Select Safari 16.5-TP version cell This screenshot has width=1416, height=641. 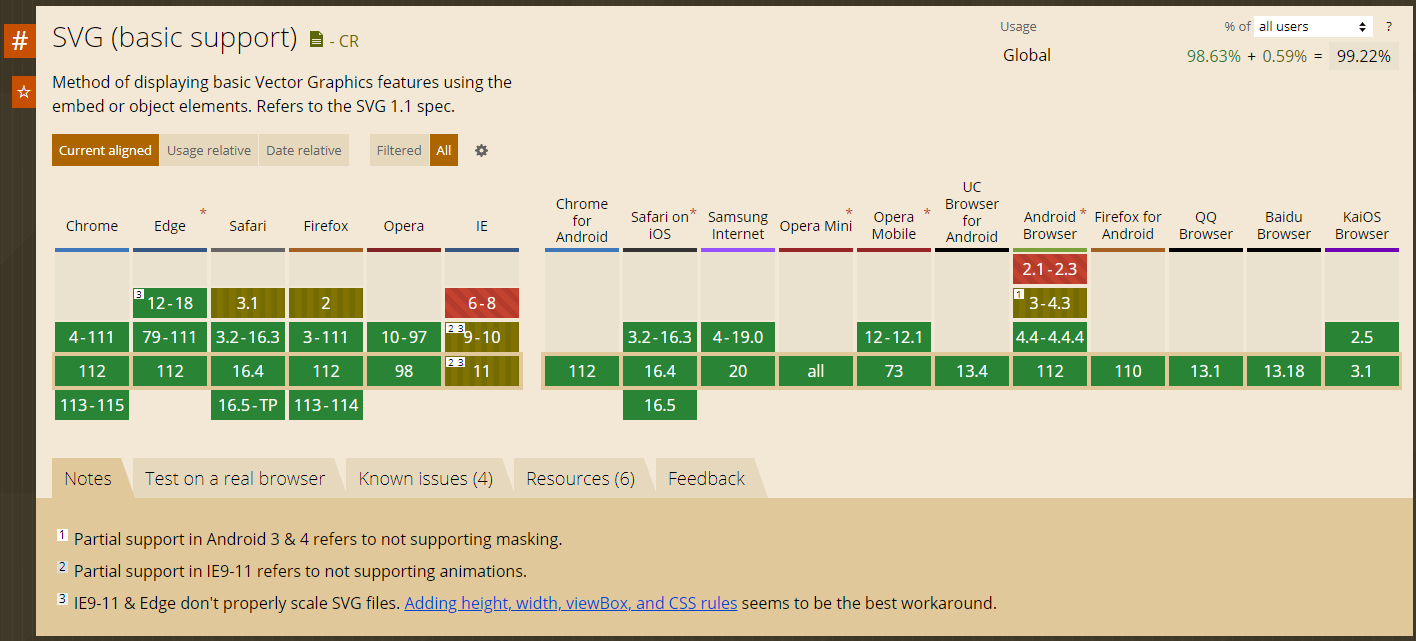point(248,405)
